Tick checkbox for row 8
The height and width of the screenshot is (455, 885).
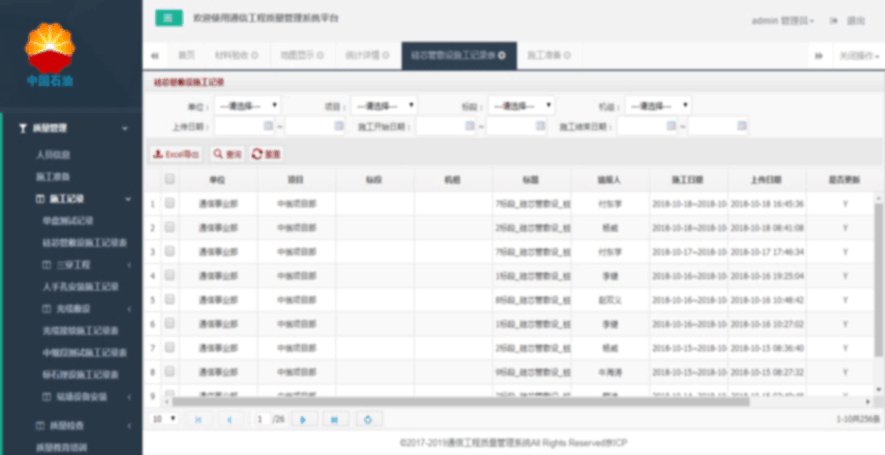[169, 372]
